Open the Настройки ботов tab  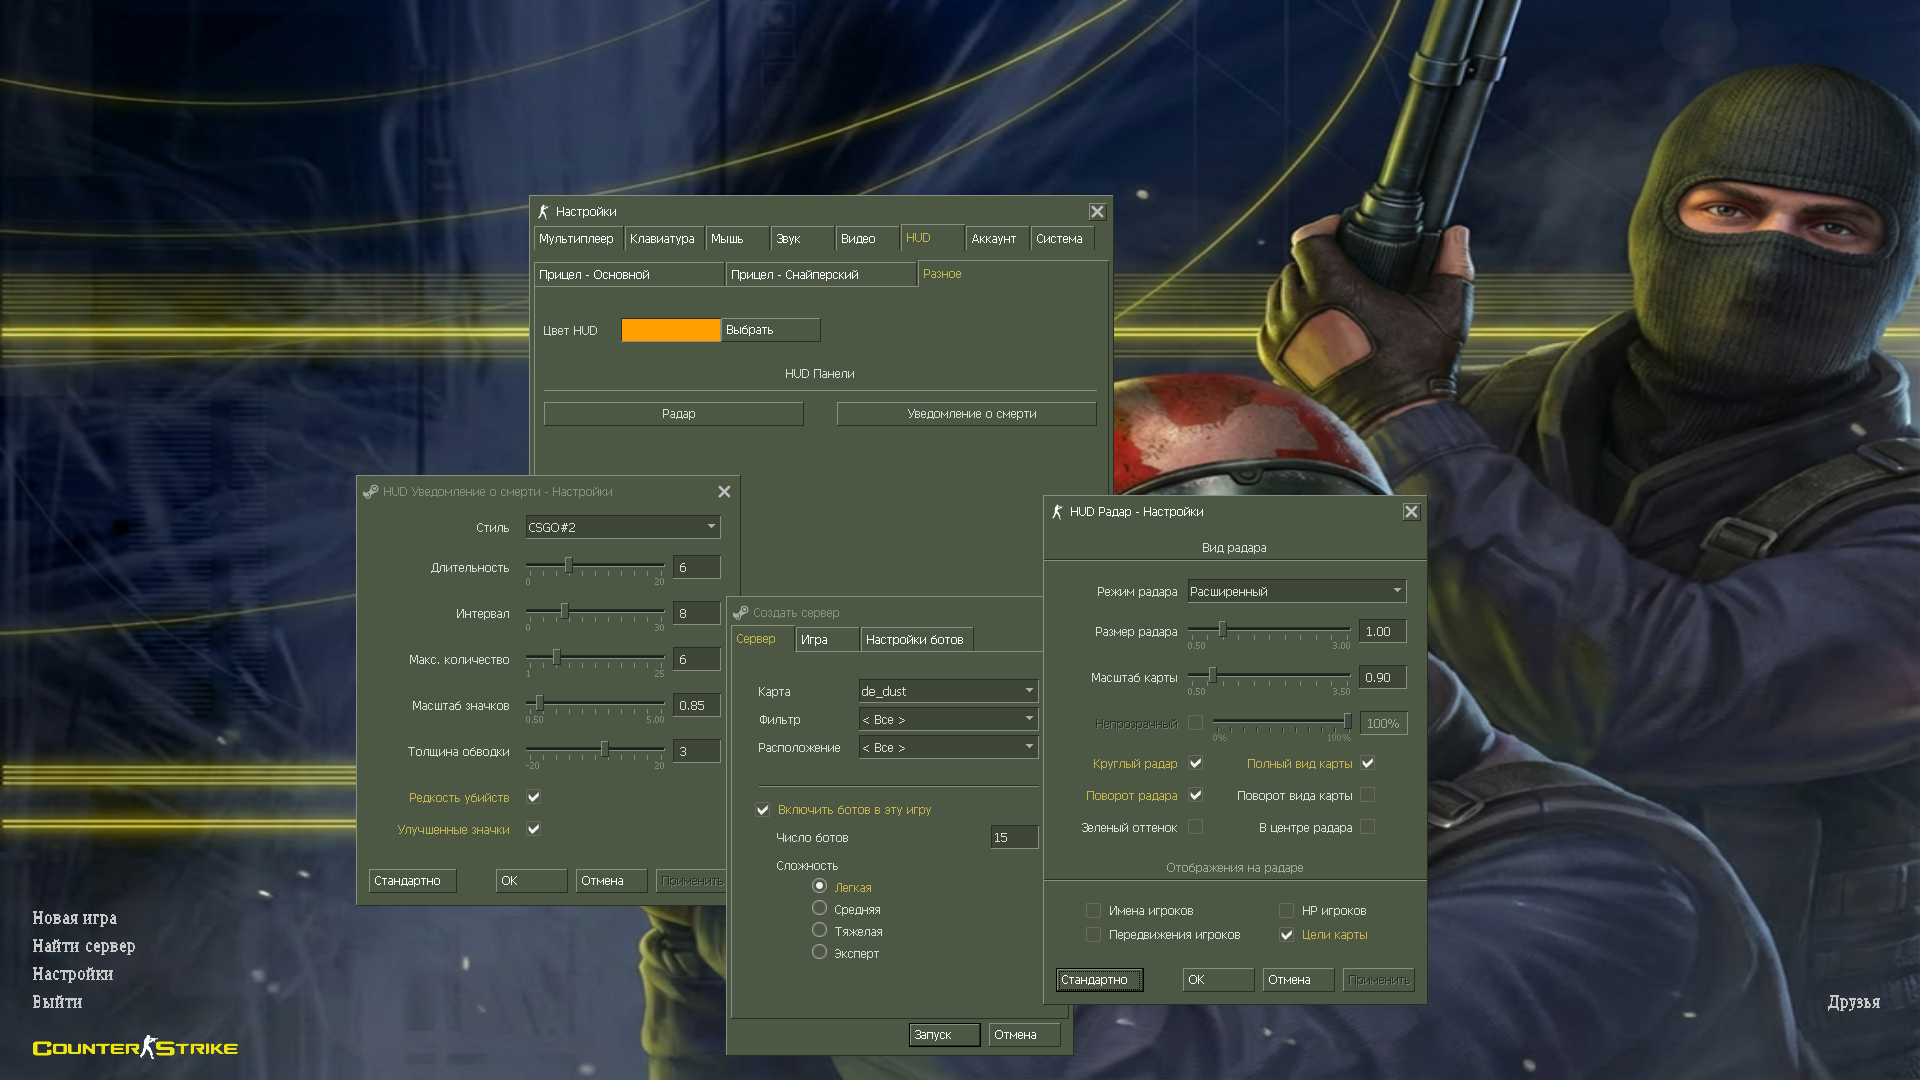(914, 640)
